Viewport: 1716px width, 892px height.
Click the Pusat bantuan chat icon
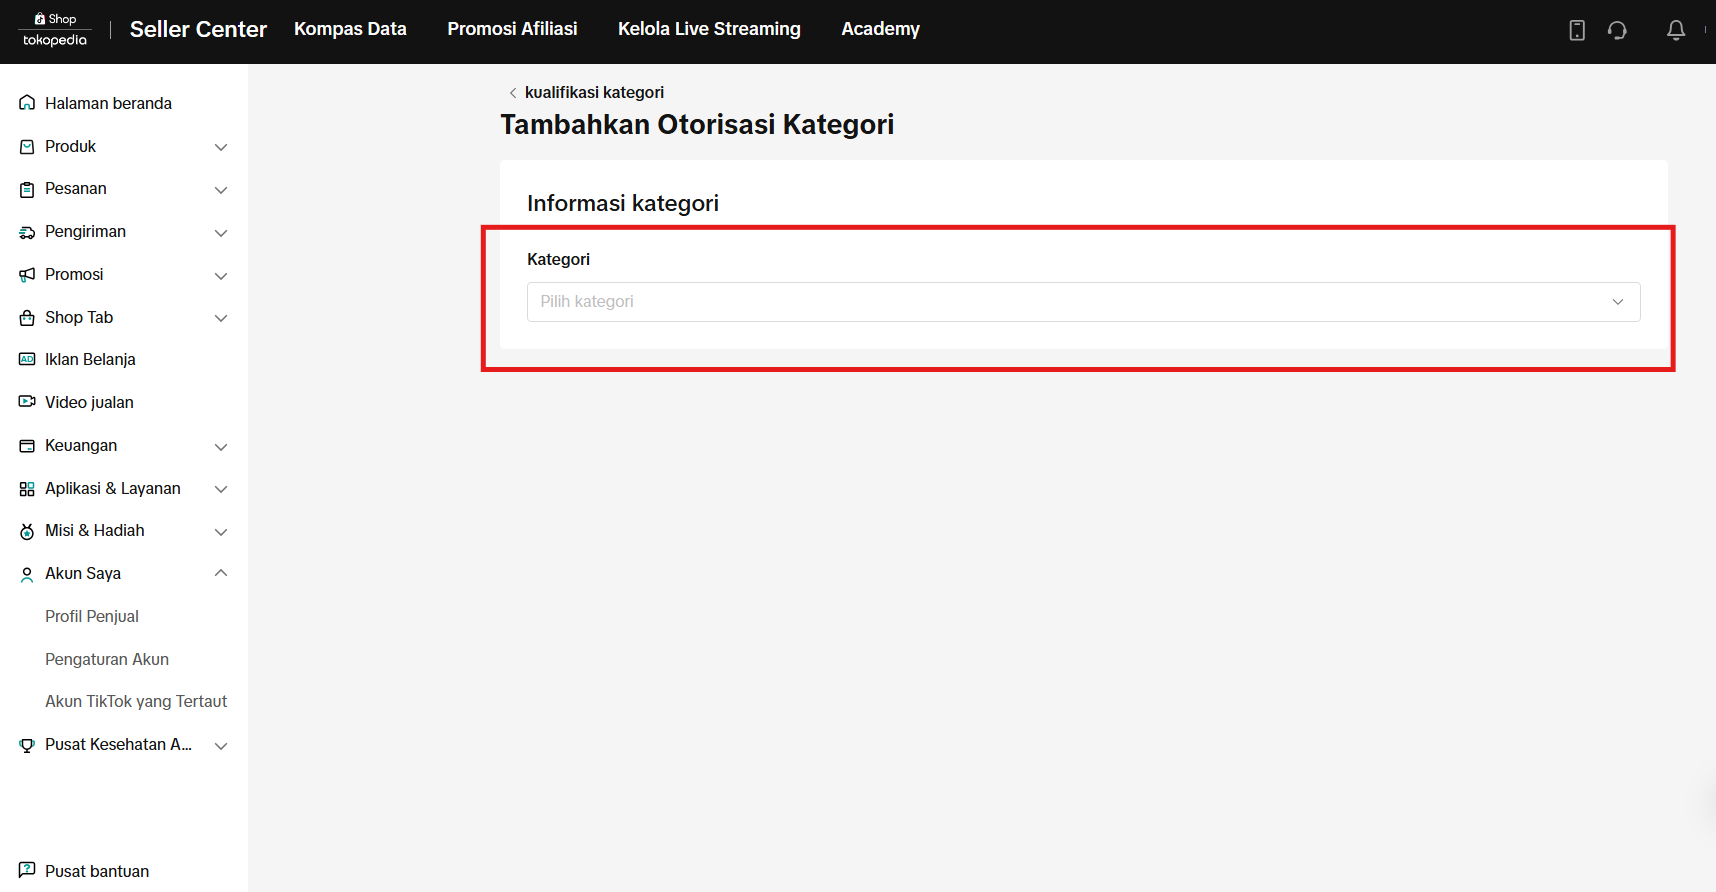click(x=27, y=871)
